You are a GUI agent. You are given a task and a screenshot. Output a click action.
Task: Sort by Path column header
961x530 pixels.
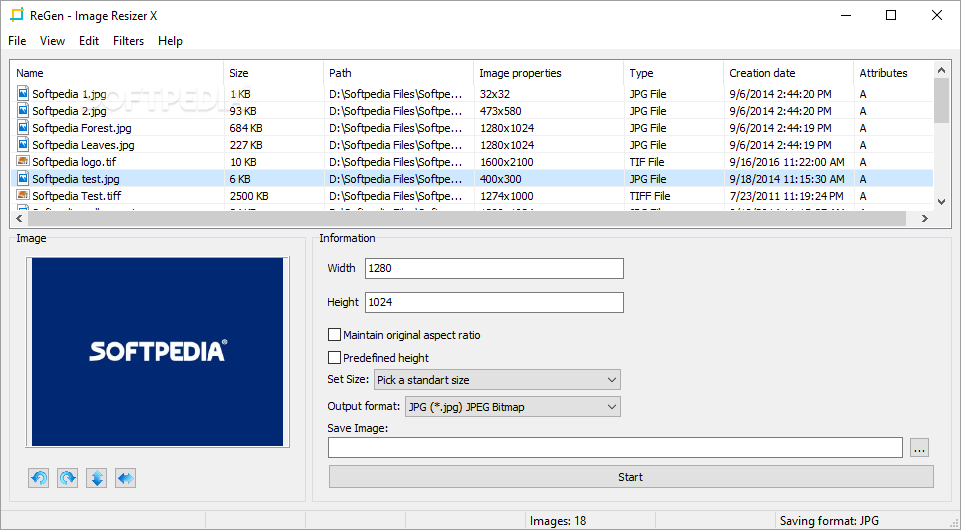click(x=398, y=73)
